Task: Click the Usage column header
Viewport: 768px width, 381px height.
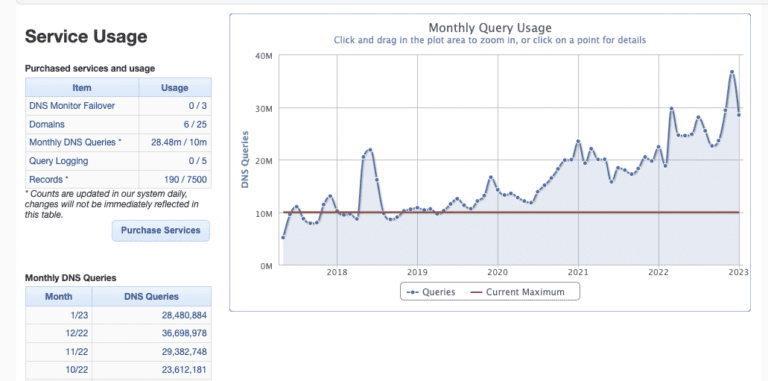Action: [175, 88]
